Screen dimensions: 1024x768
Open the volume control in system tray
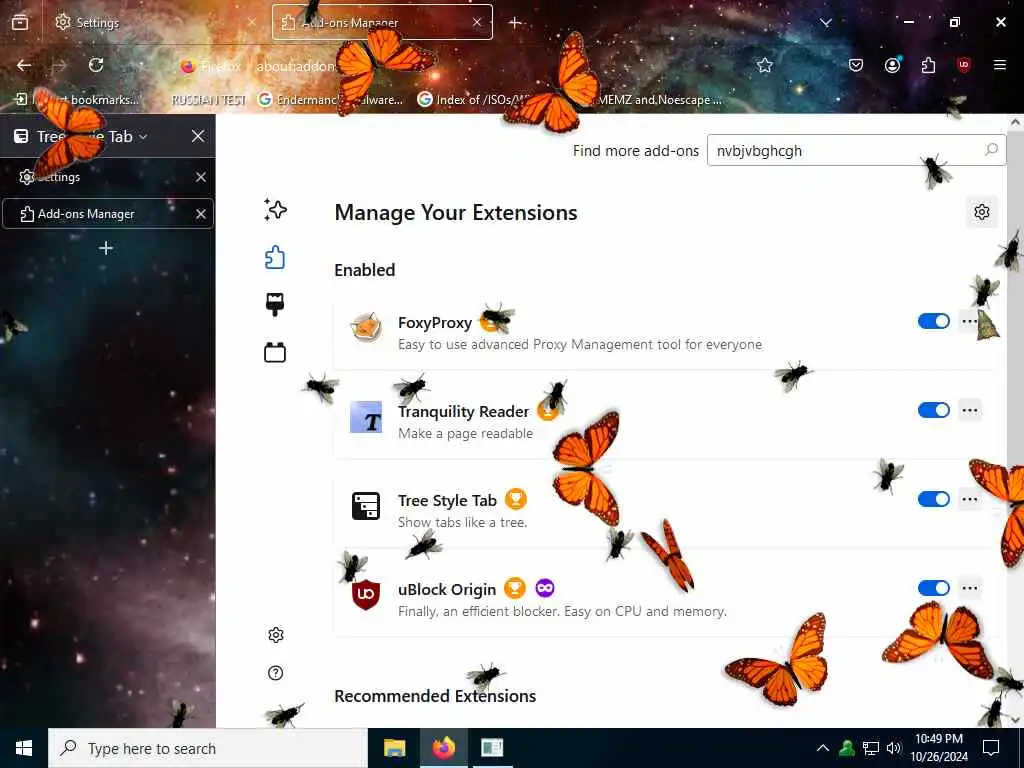point(894,748)
